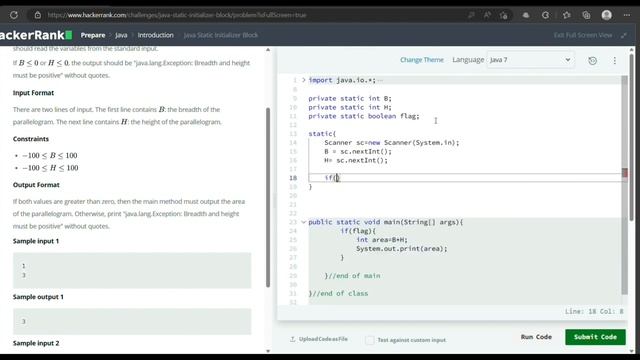Click the Sample output 1 box
640x360 pixels.
[x=132, y=321]
